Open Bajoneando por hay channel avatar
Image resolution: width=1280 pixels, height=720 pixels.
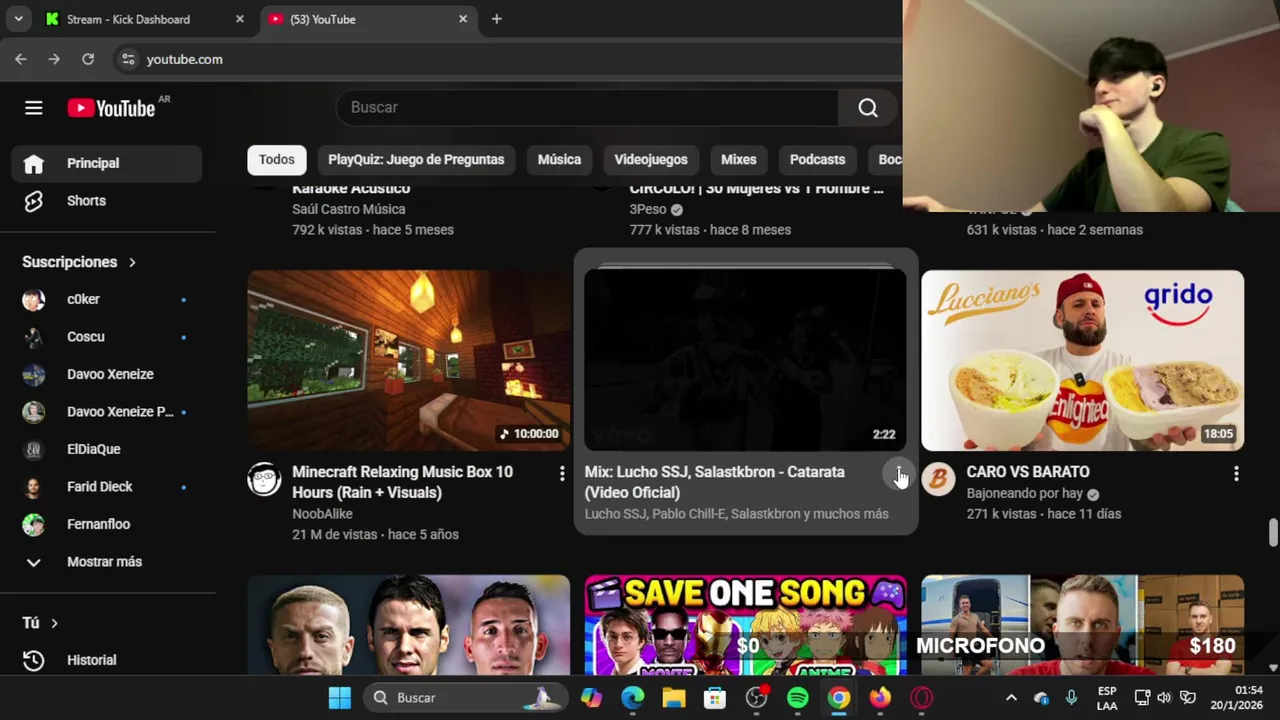click(x=938, y=480)
